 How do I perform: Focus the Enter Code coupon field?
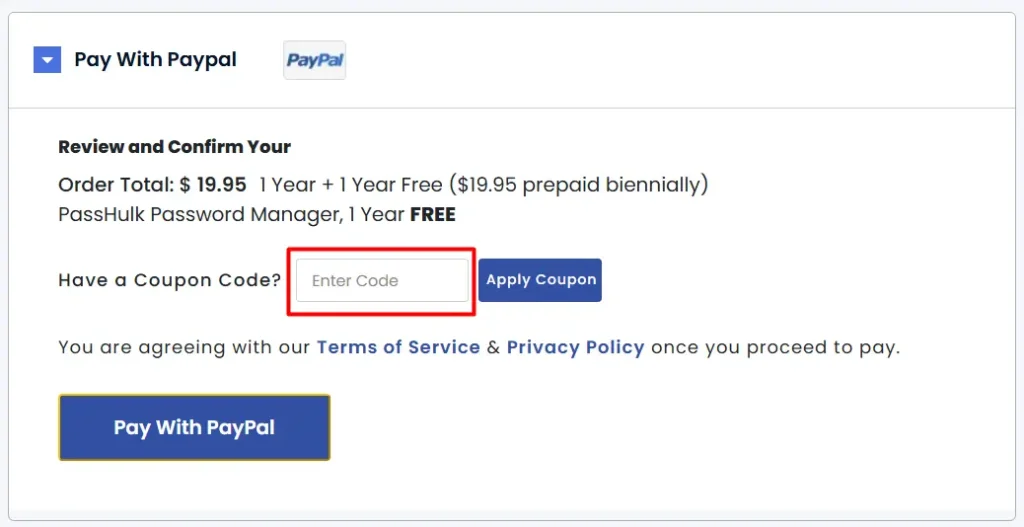[x=382, y=281]
